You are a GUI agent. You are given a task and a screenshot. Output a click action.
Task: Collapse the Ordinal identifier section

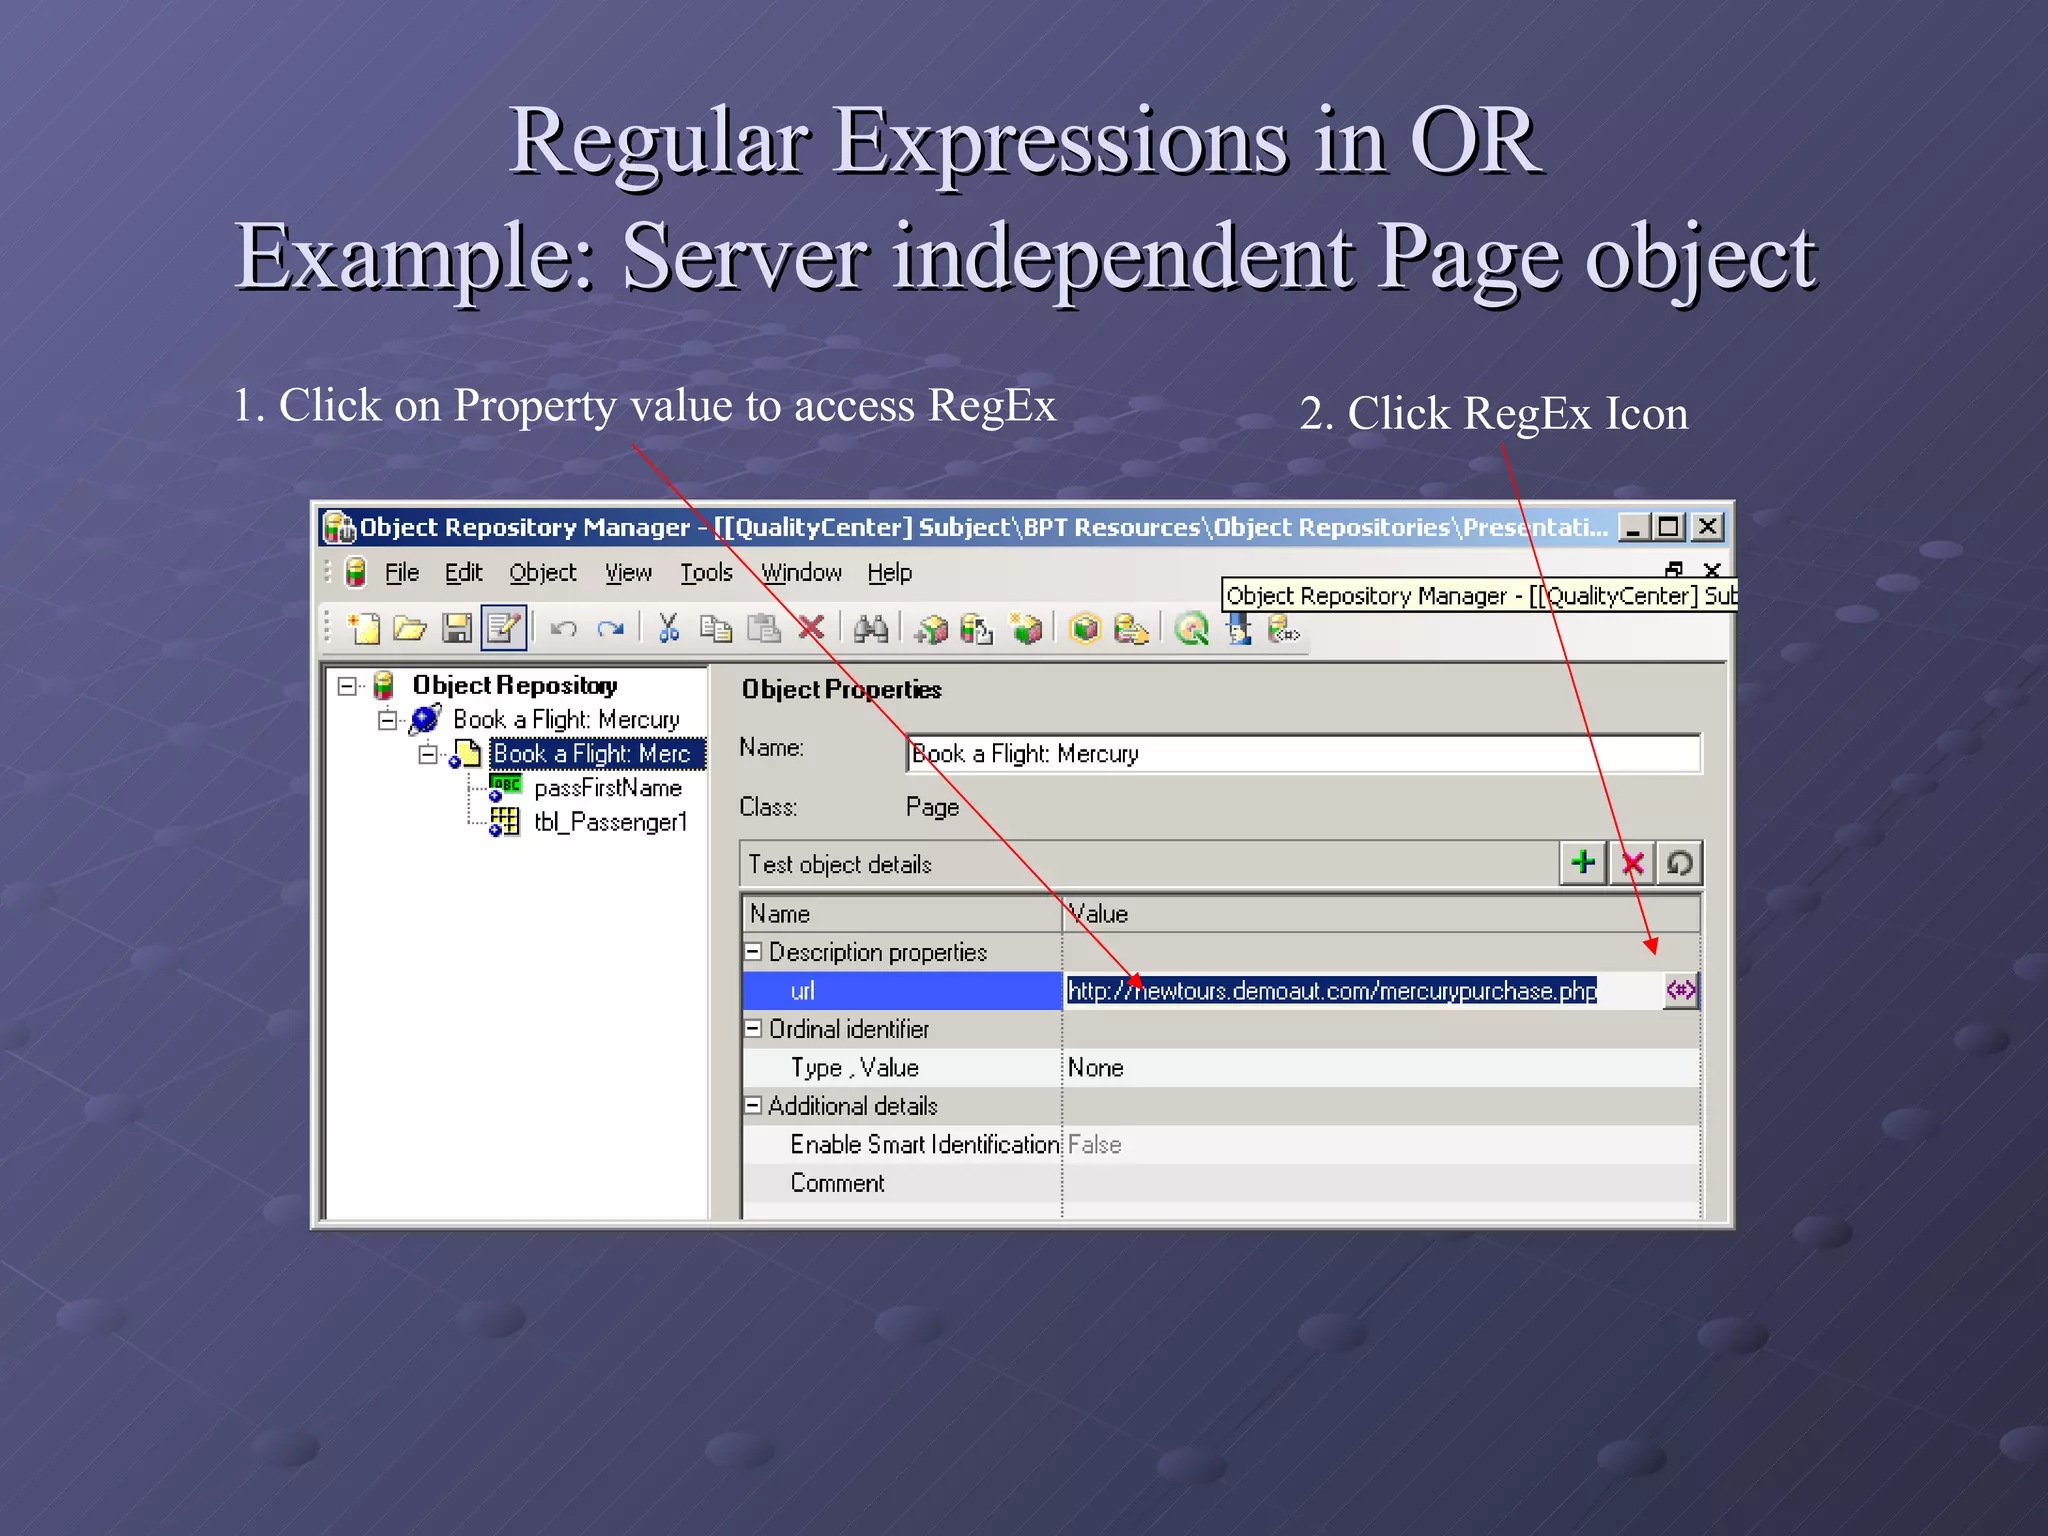[x=754, y=1029]
